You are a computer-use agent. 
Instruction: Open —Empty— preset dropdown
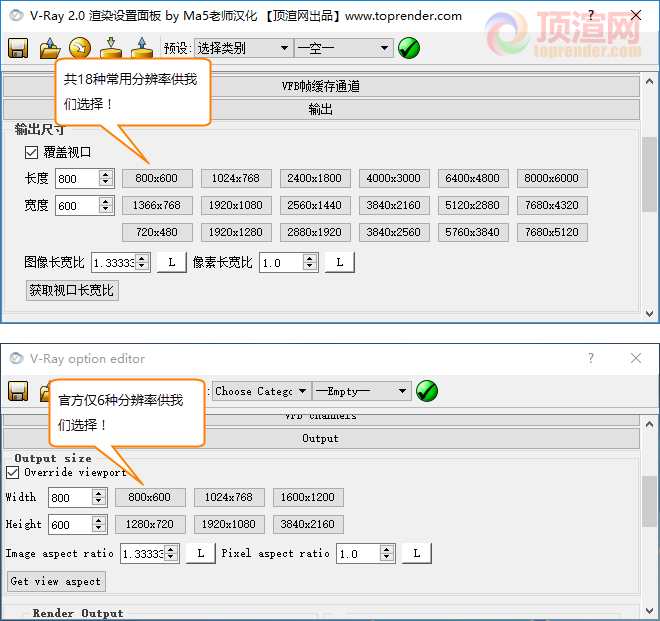362,391
